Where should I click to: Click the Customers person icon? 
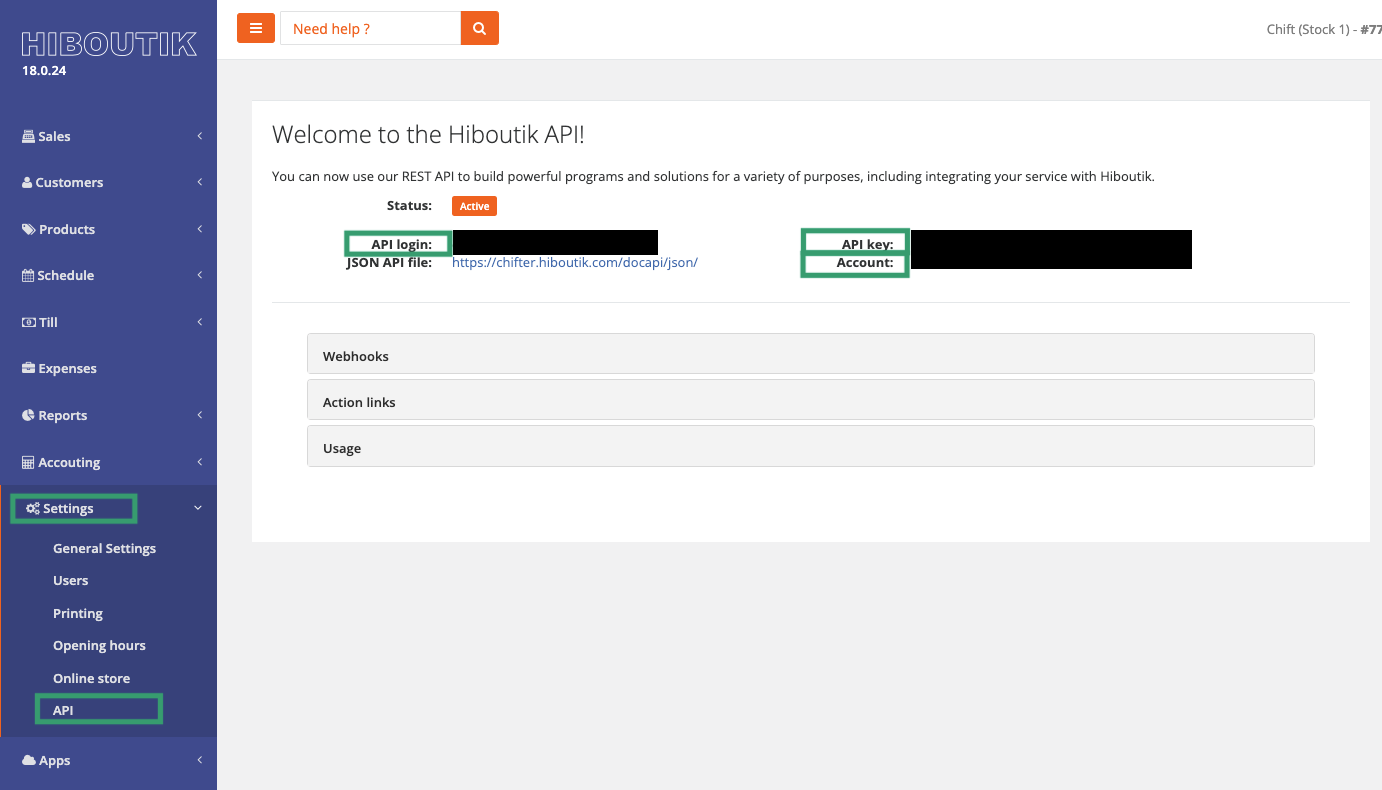(x=27, y=182)
